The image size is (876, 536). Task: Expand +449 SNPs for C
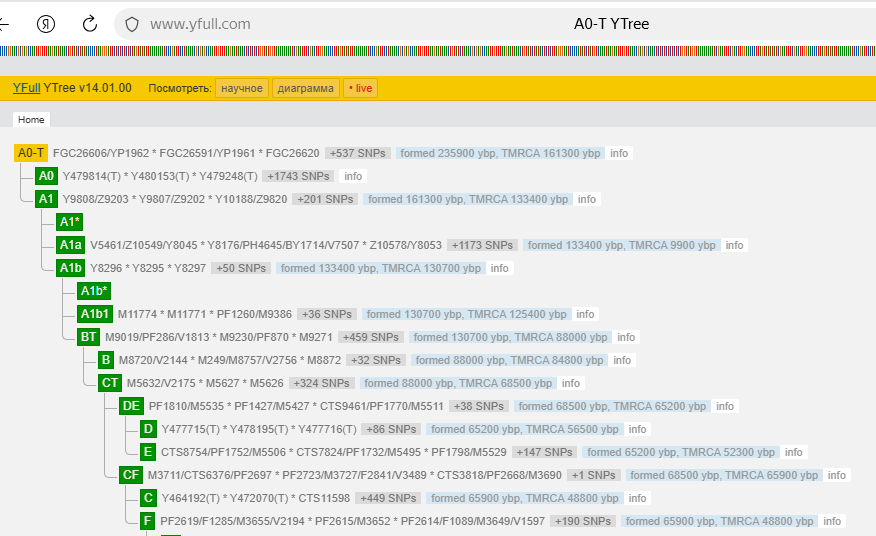pyautogui.click(x=388, y=498)
